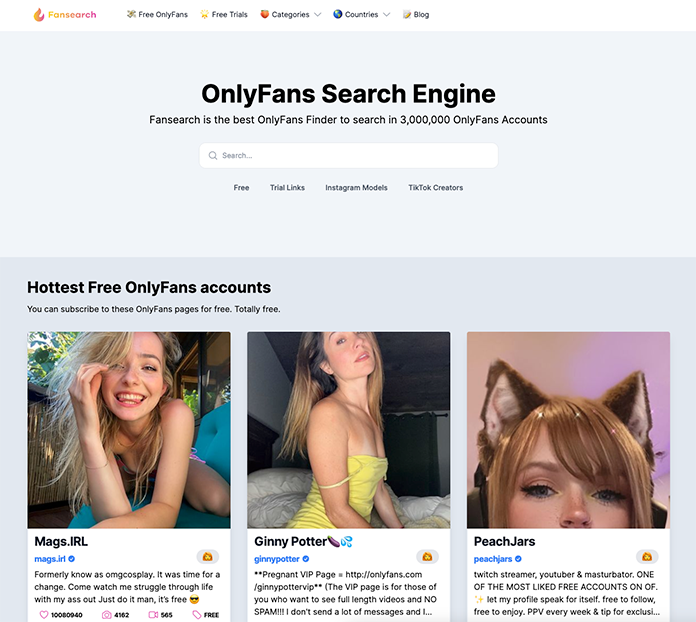Click the "OnlyFans Search Engine" heading
Image resolution: width=696 pixels, height=622 pixels.
(348, 94)
